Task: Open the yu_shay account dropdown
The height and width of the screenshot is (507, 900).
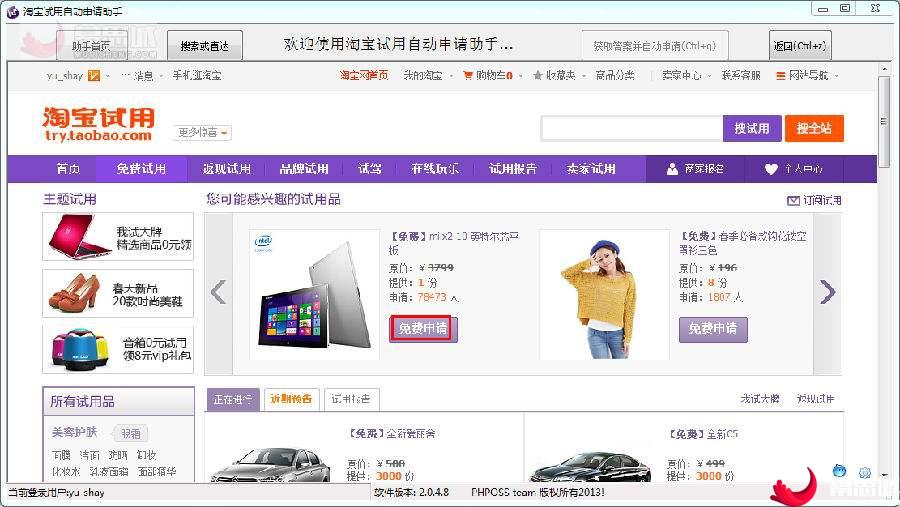Action: pyautogui.click(x=107, y=76)
